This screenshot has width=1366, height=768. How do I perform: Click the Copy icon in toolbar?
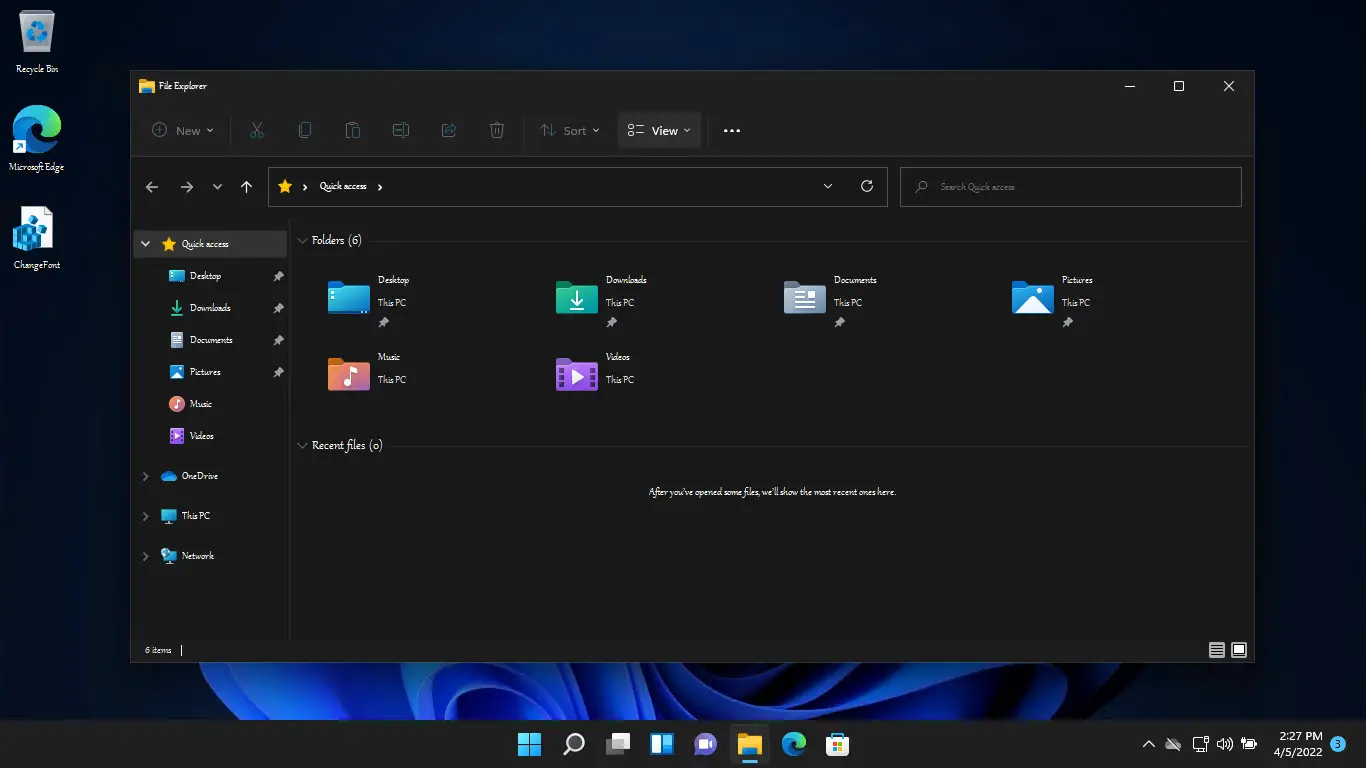(305, 130)
